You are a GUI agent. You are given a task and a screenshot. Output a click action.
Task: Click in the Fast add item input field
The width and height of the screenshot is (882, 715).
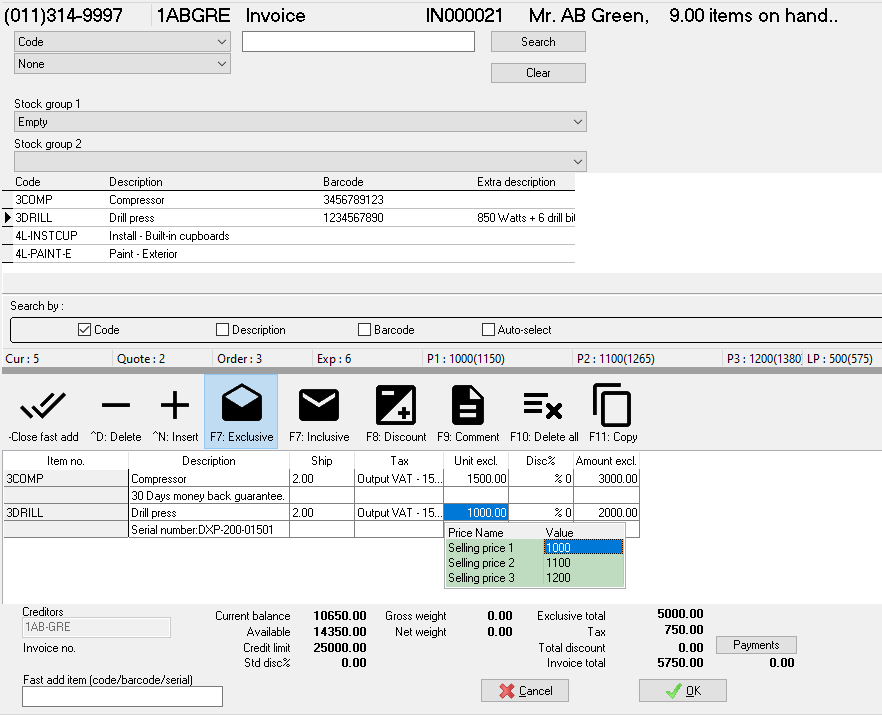coord(122,696)
